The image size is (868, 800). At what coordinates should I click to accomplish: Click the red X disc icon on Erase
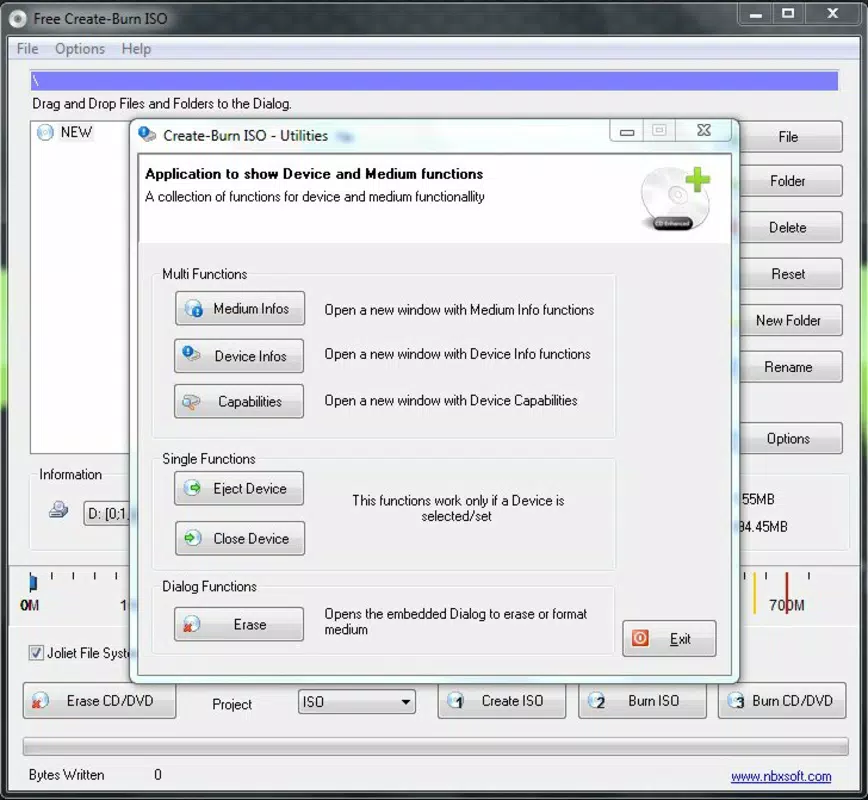[x=191, y=624]
